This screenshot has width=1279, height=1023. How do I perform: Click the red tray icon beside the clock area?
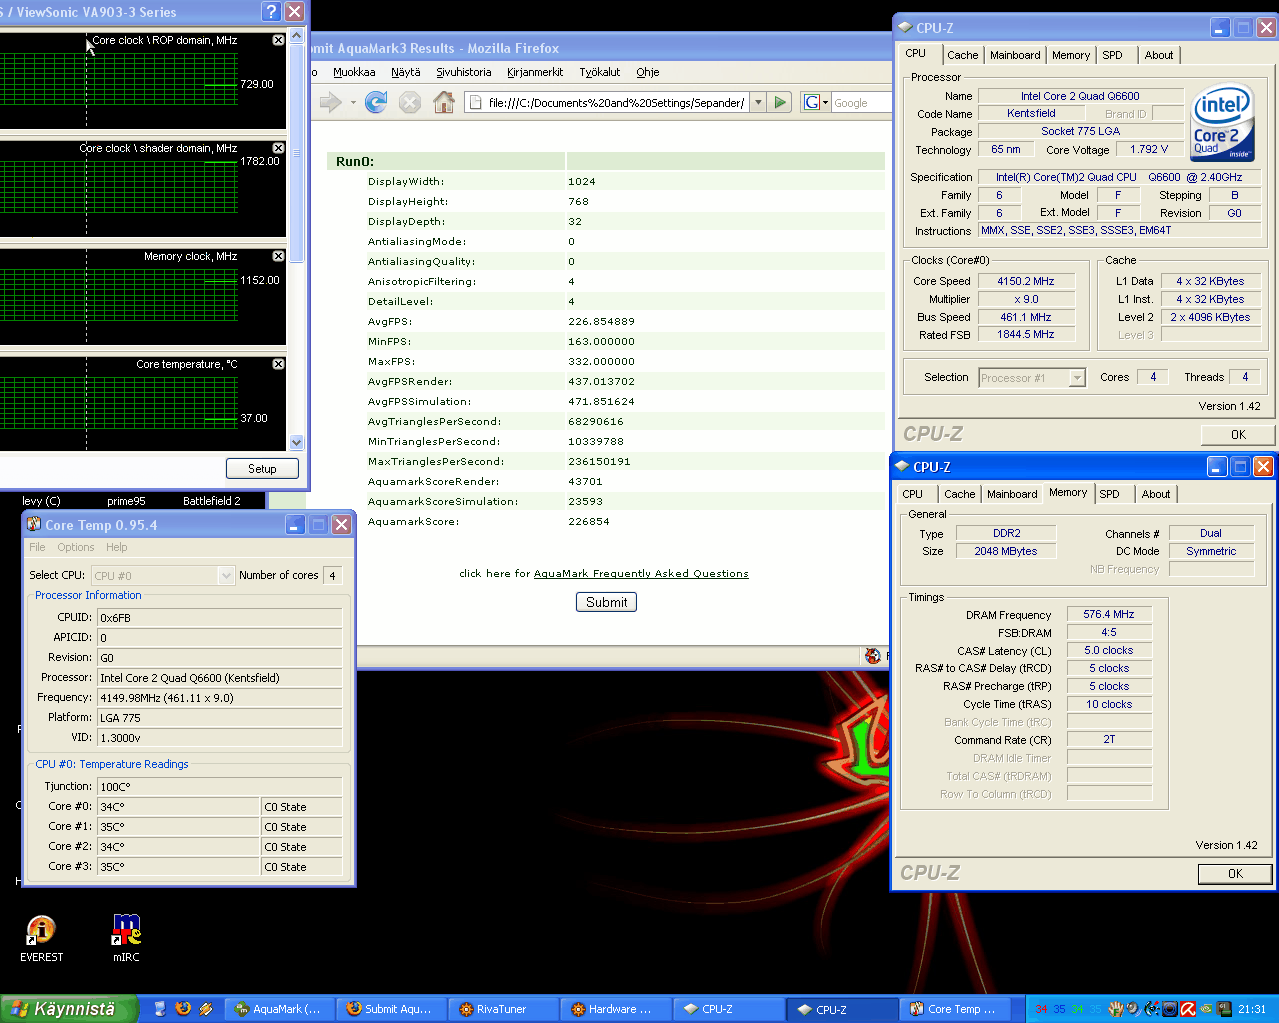(1188, 1009)
